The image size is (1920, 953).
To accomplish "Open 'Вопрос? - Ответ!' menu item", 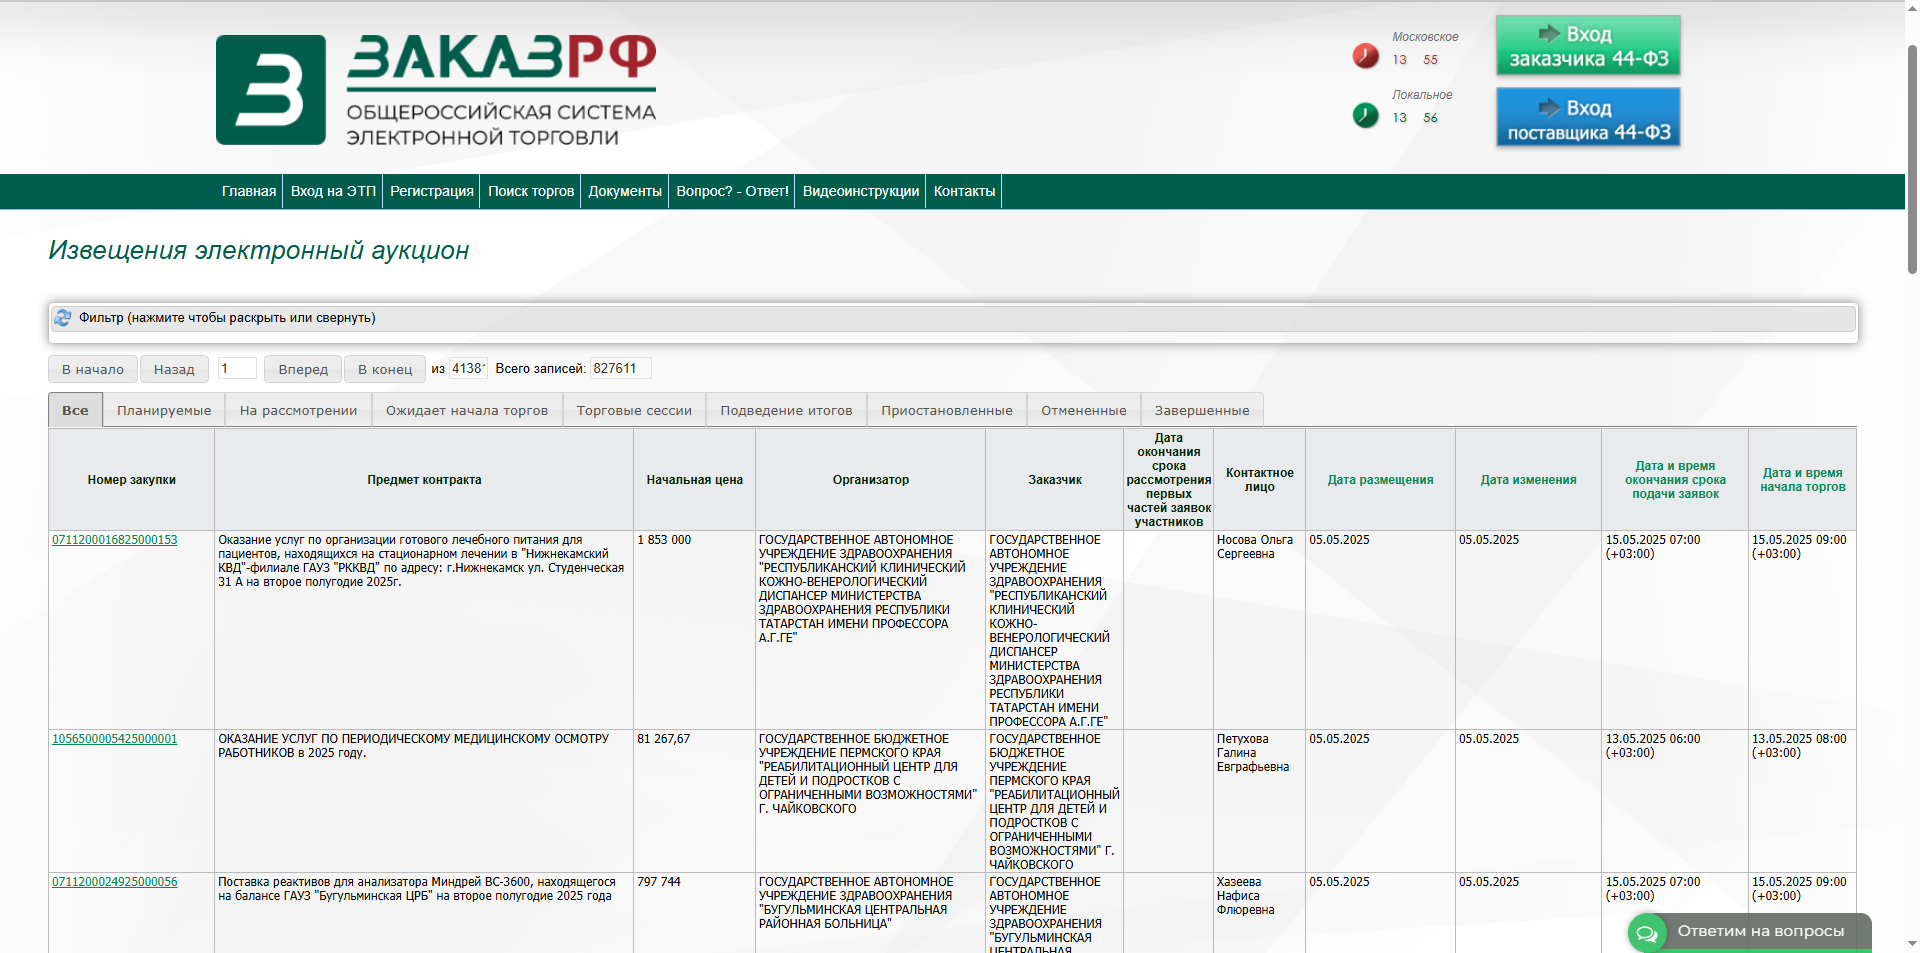I will [x=732, y=191].
